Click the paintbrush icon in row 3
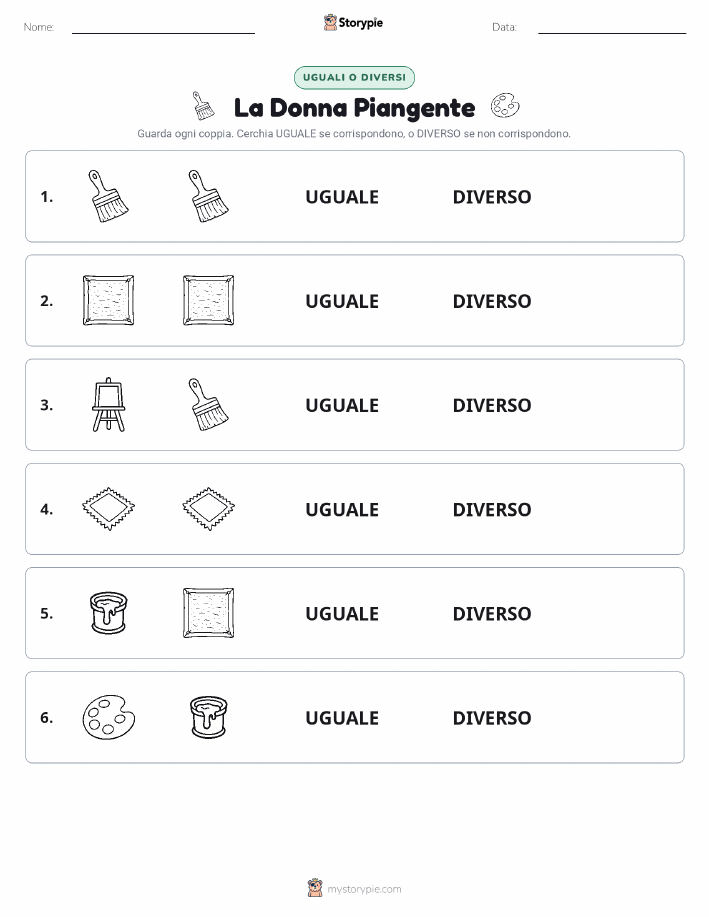The height and width of the screenshot is (917, 709). (208, 405)
